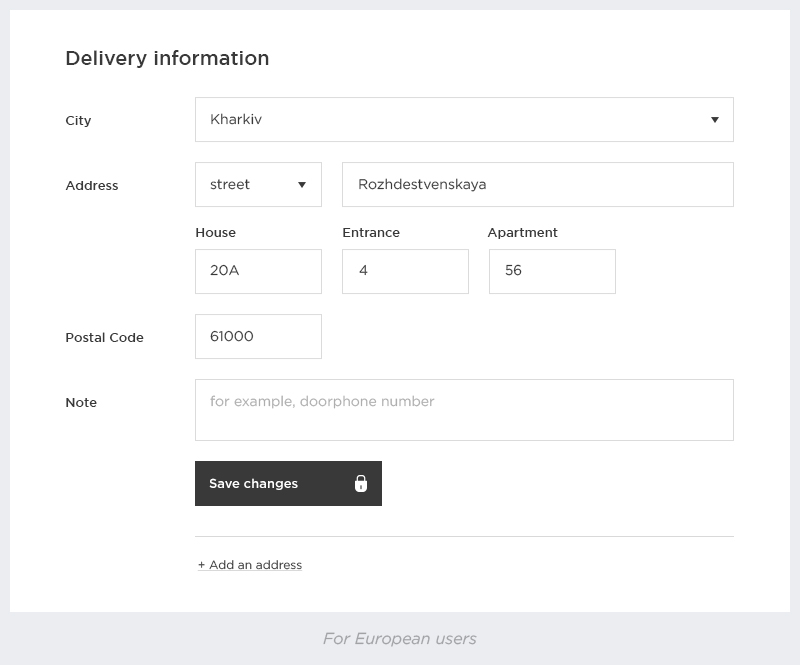Click the street name field containing Rozhdestvenskaya
Image resolution: width=800 pixels, height=665 pixels.
coord(538,184)
